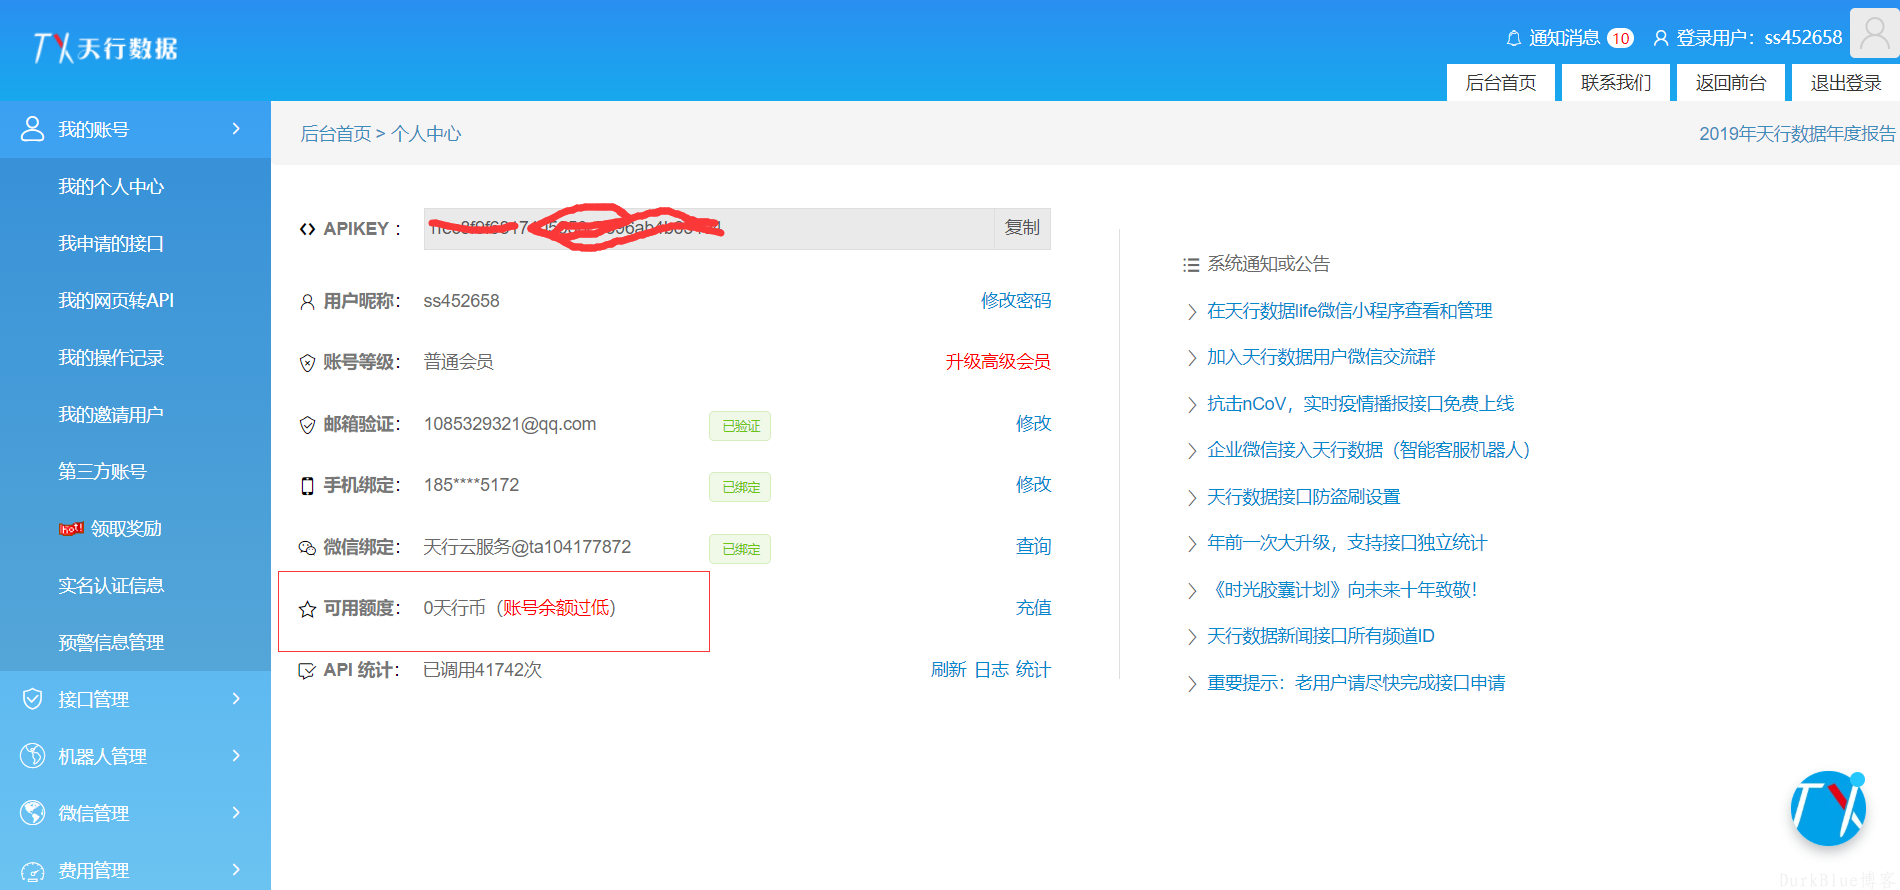1900x890 pixels.
Task: Click the 系统通知或公告 list icon
Action: point(1191,265)
